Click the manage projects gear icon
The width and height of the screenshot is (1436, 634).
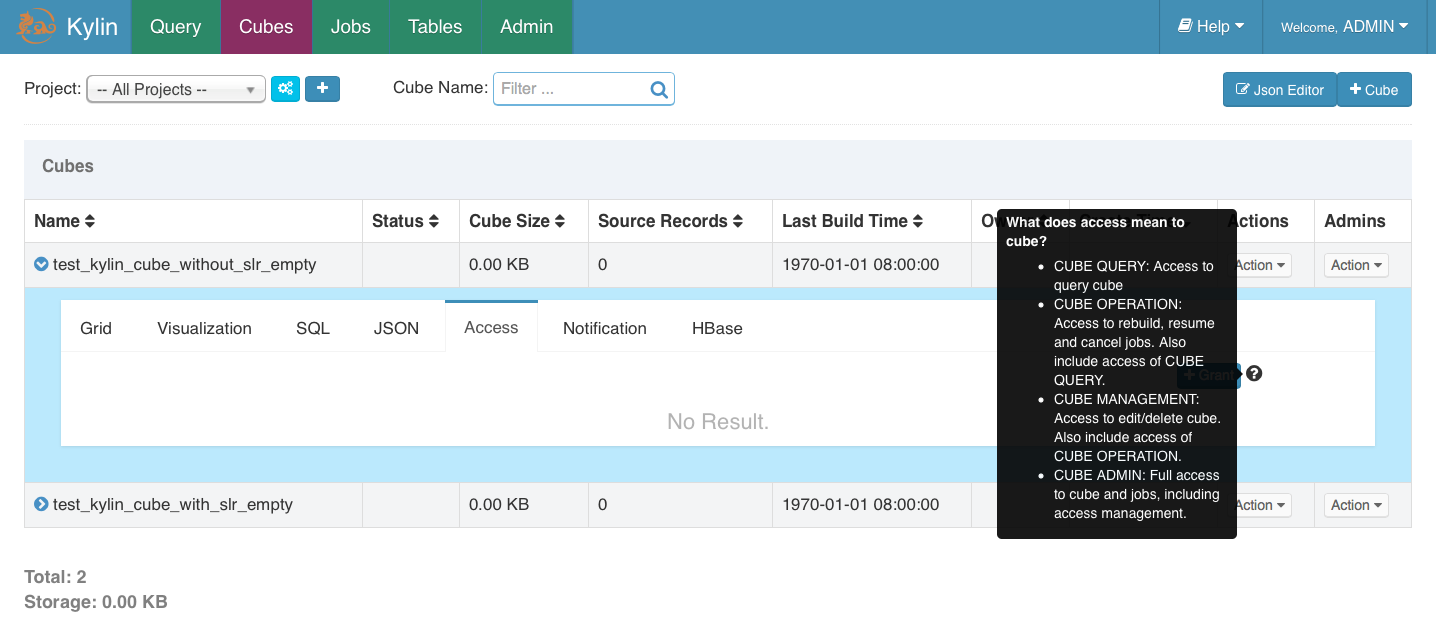285,89
